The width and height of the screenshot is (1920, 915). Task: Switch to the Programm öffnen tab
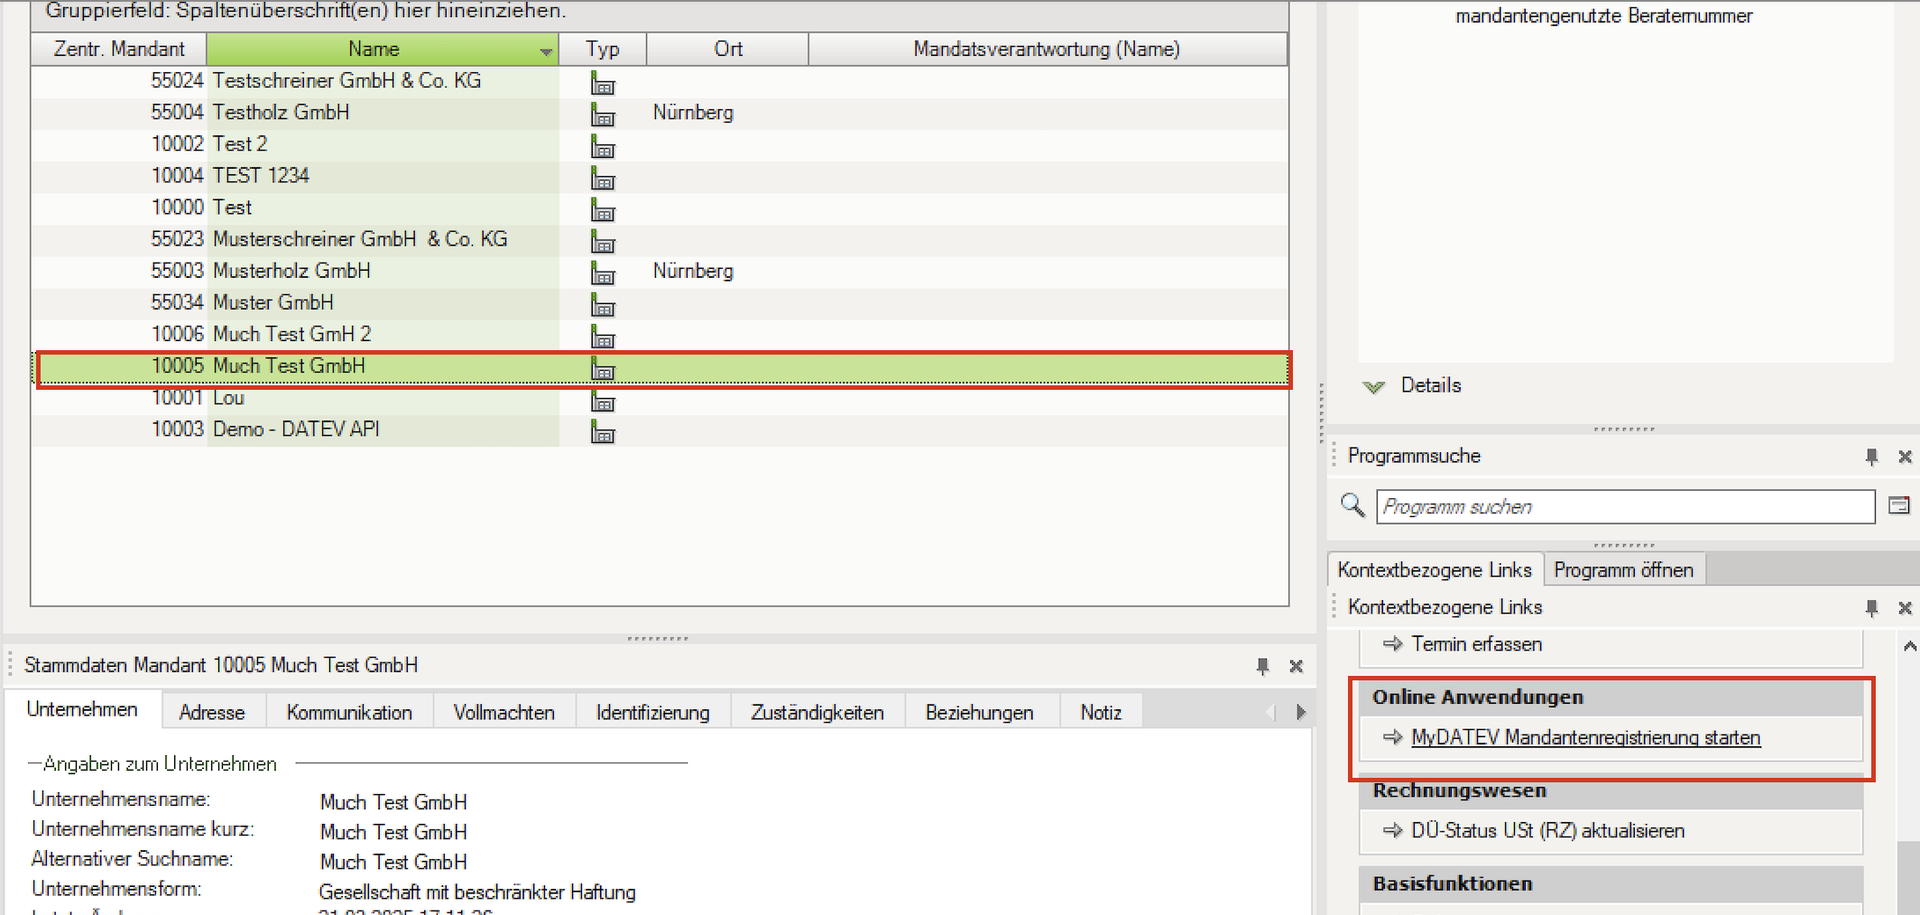(x=1623, y=570)
